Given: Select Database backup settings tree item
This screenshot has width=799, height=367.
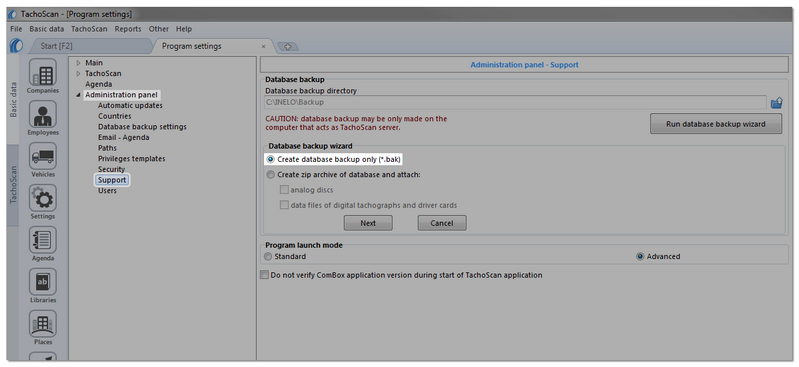Looking at the screenshot, I should tap(142, 127).
